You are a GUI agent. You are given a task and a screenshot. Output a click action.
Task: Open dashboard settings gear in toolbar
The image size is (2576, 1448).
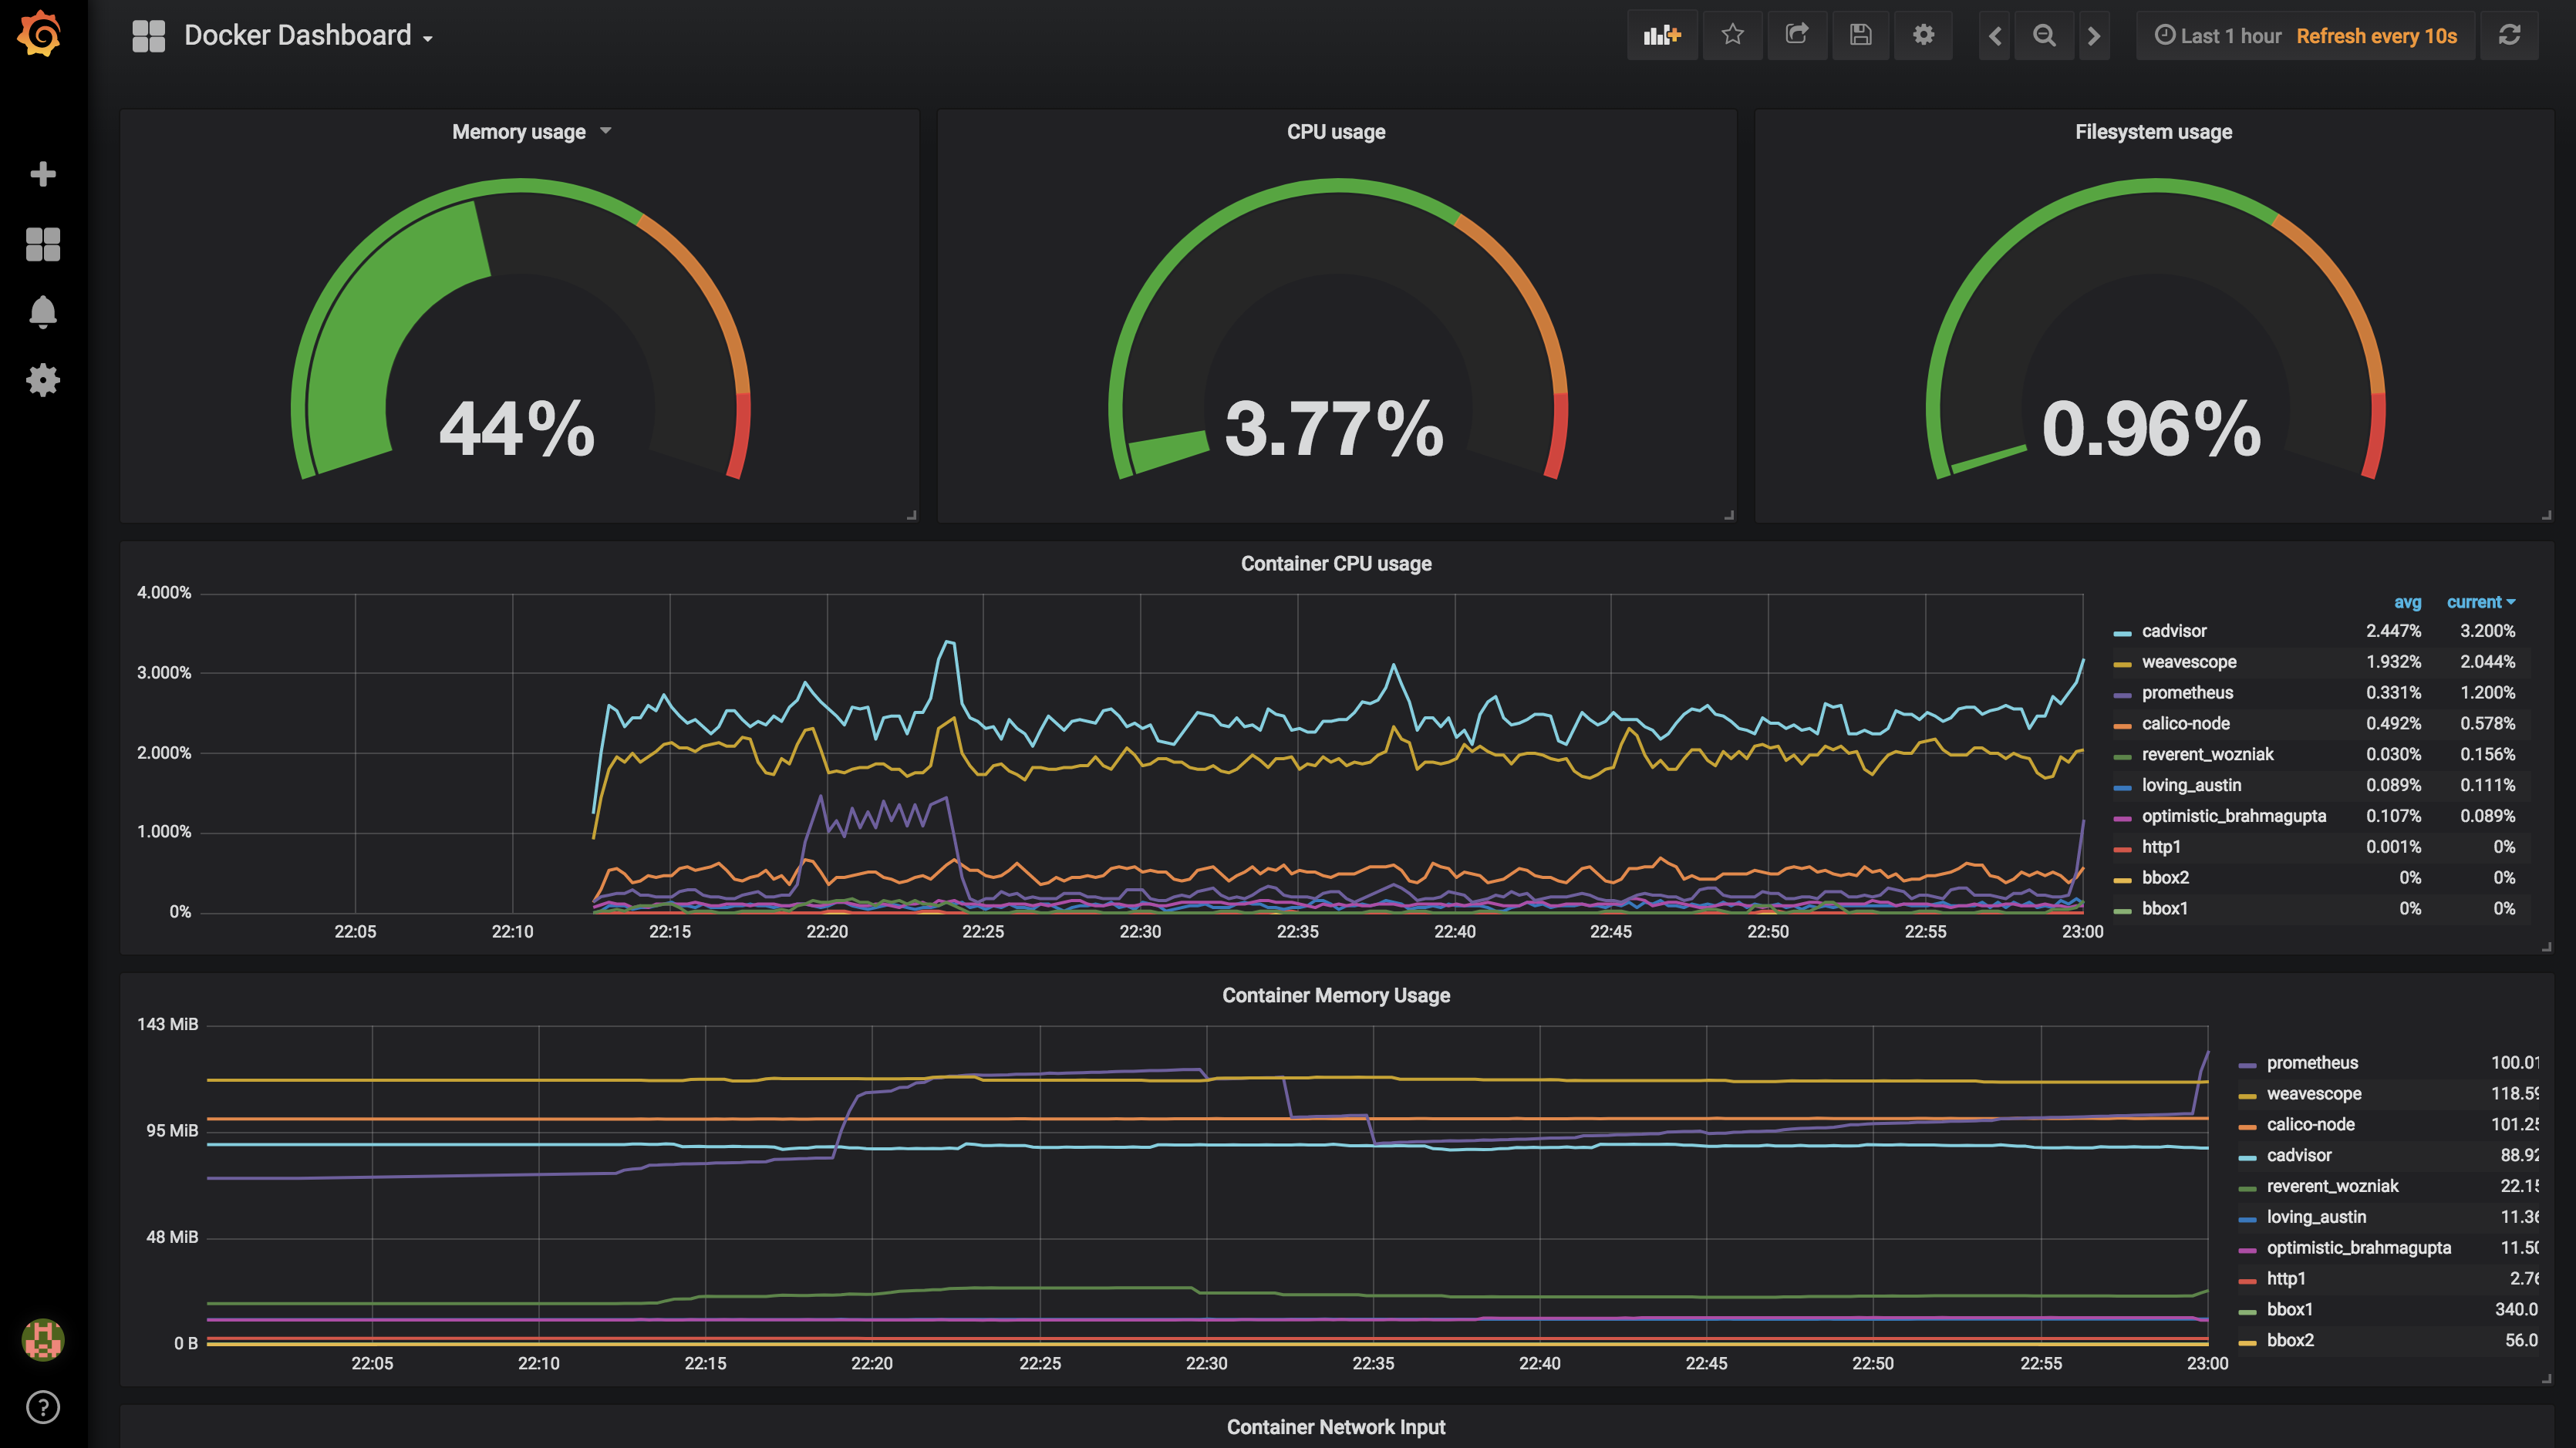click(x=1923, y=36)
